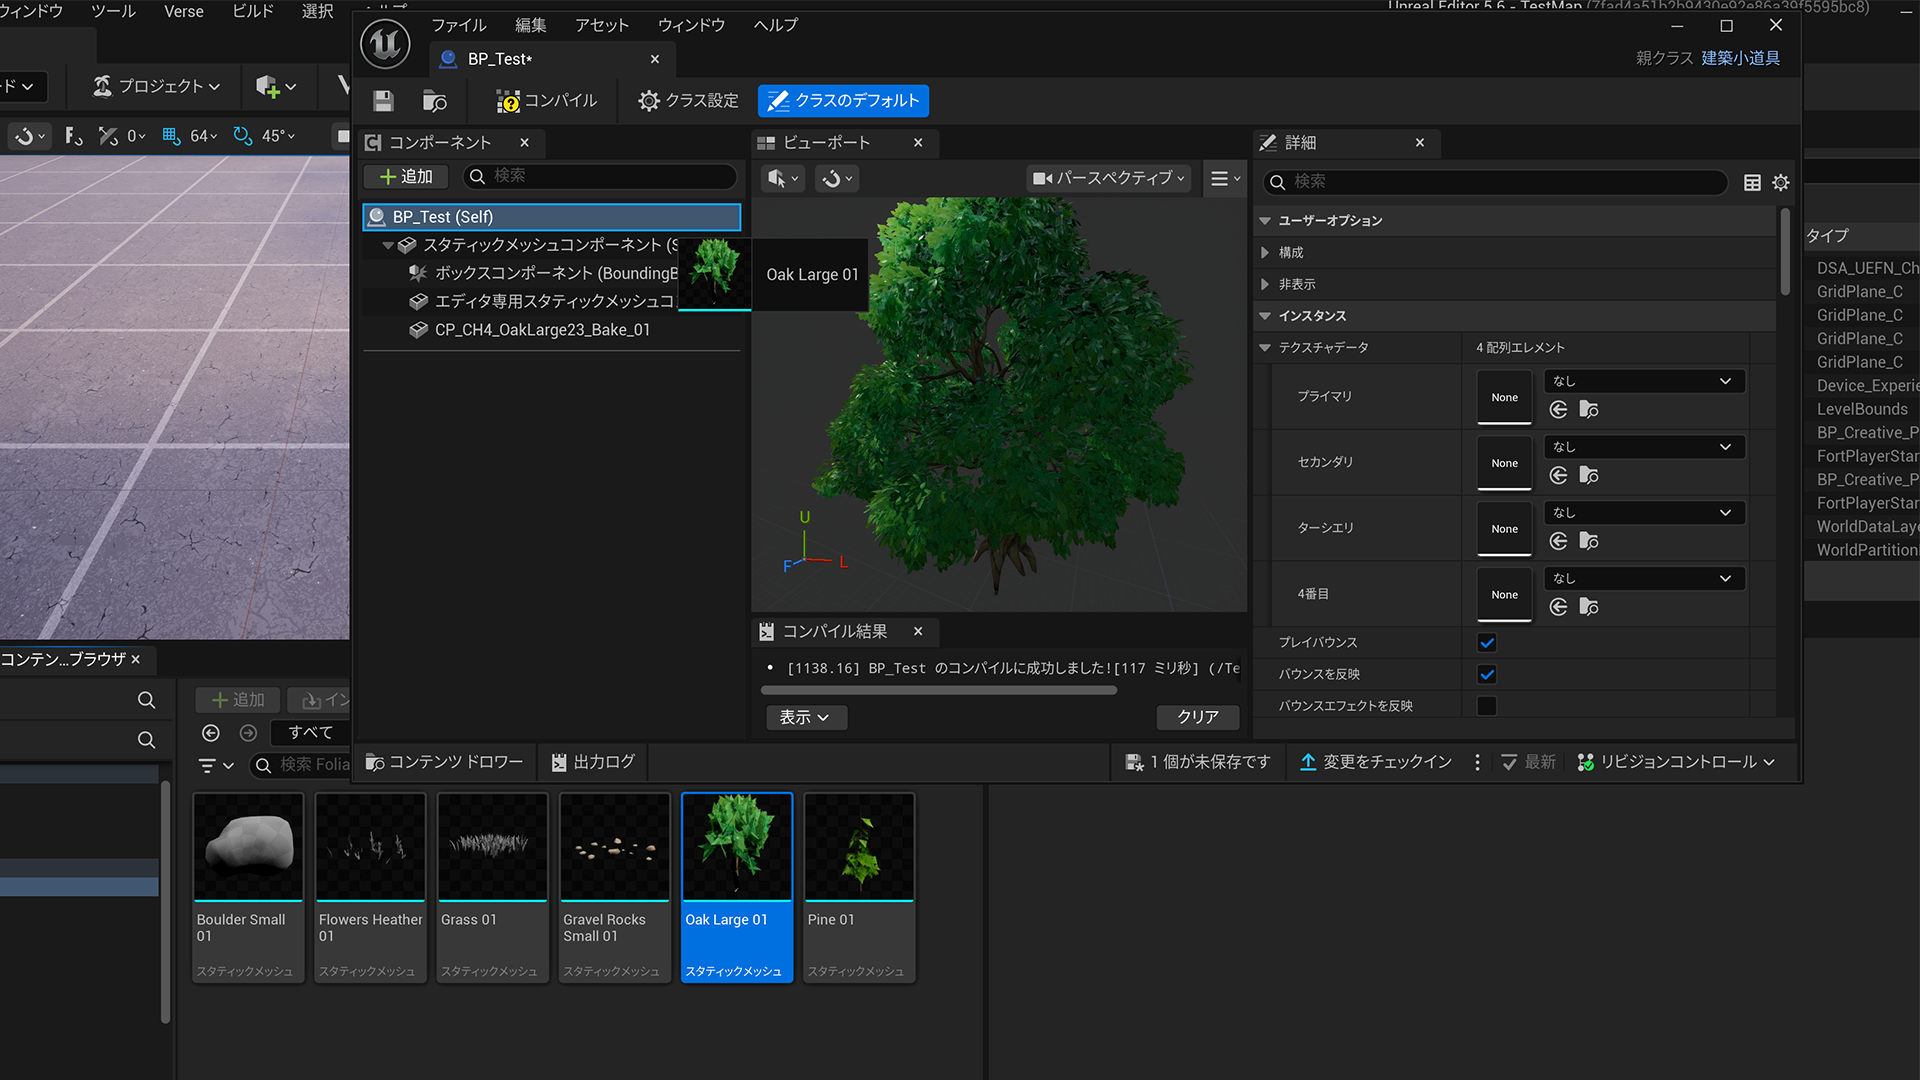Collapse the インスタンス section

1265,316
